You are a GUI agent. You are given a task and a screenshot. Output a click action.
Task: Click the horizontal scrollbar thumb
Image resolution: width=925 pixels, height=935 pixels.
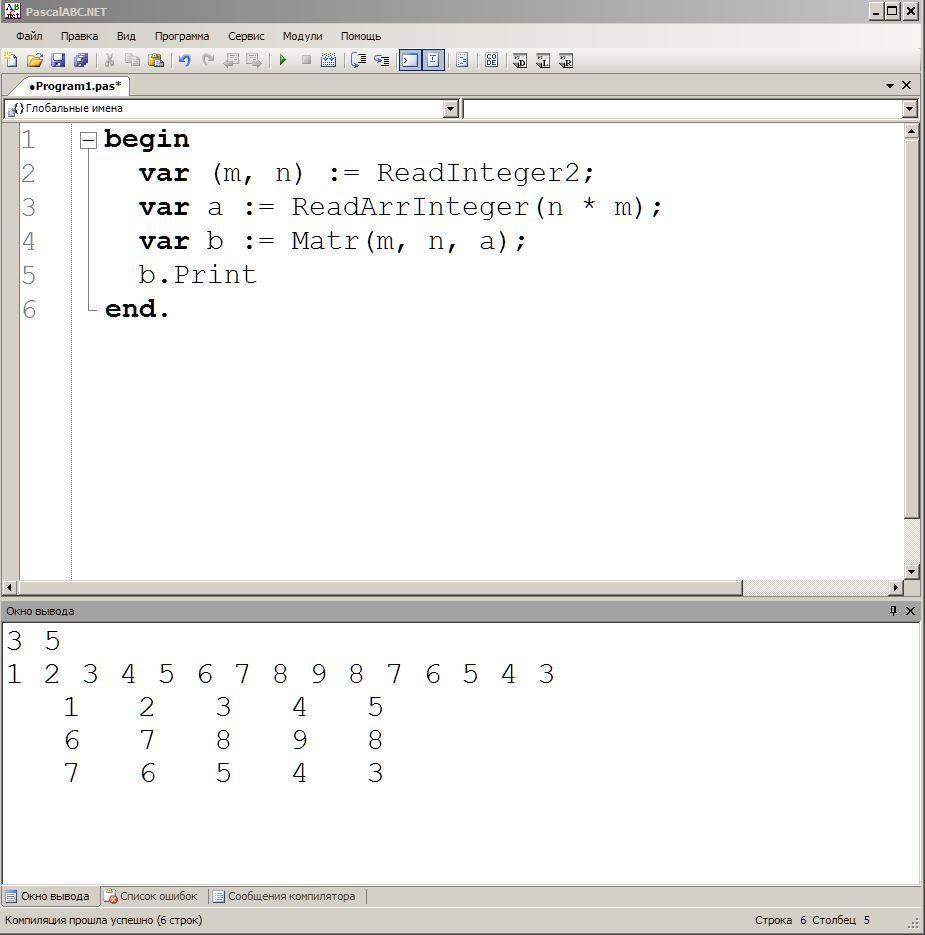[379, 587]
